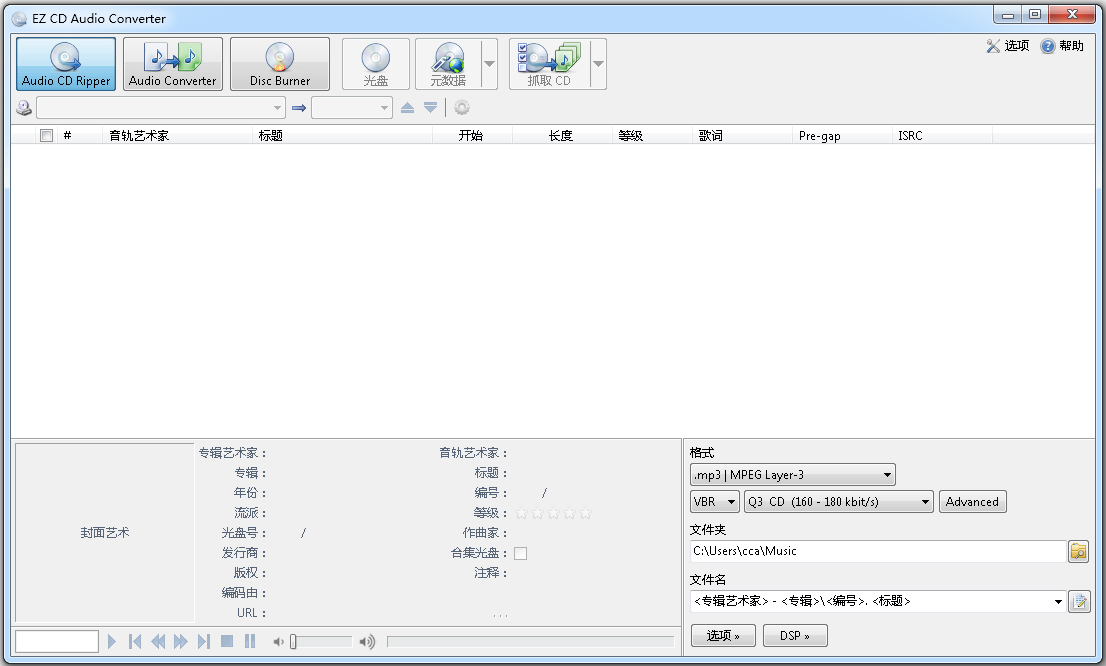Set the 等级 star rating
The height and width of the screenshot is (666, 1106).
pos(553,514)
